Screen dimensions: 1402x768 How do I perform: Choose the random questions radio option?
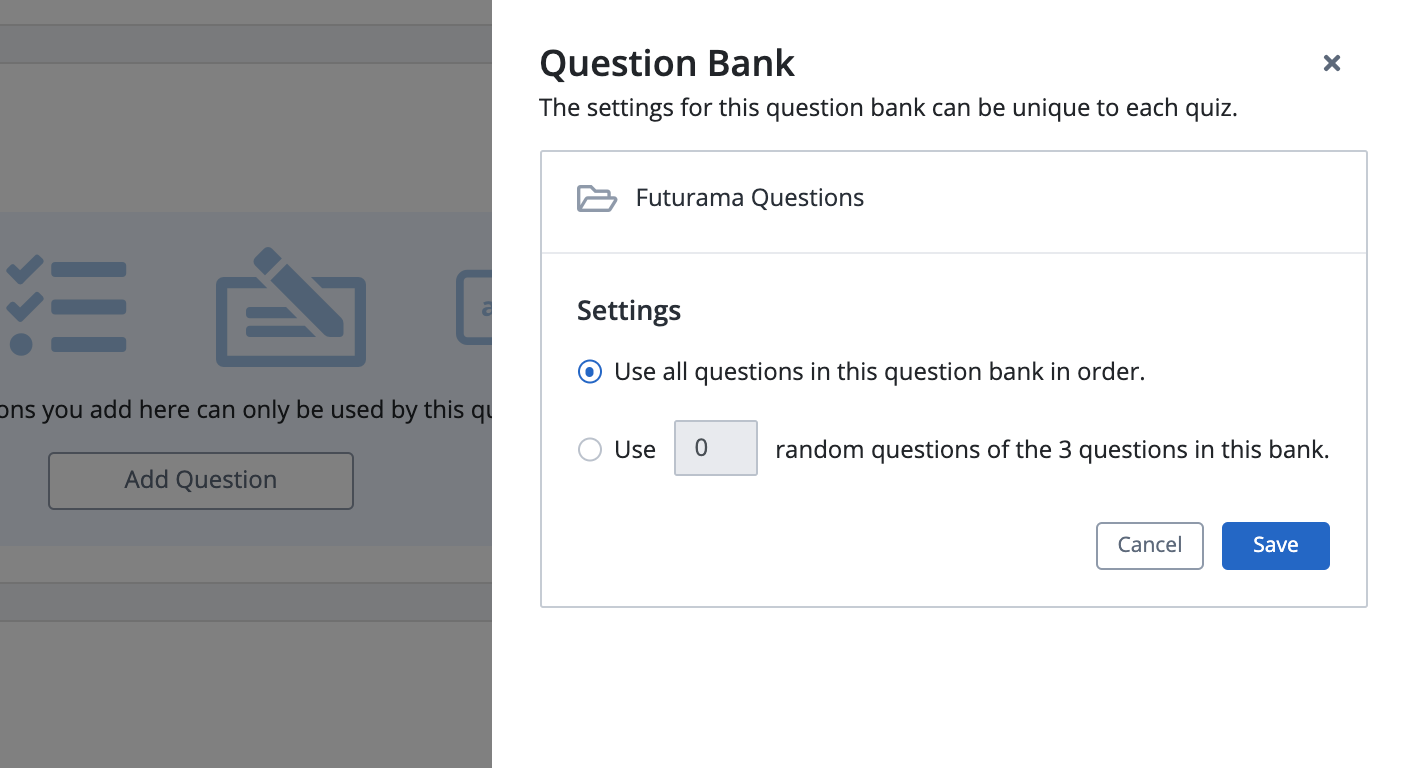590,450
